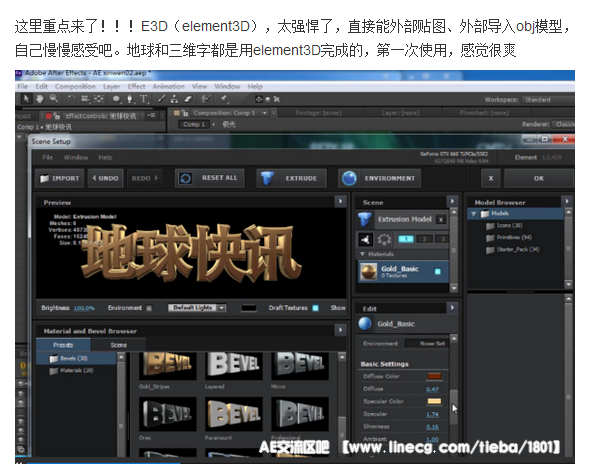
Task: Click the particle replicator dotted-circle icon
Action: [x=384, y=239]
